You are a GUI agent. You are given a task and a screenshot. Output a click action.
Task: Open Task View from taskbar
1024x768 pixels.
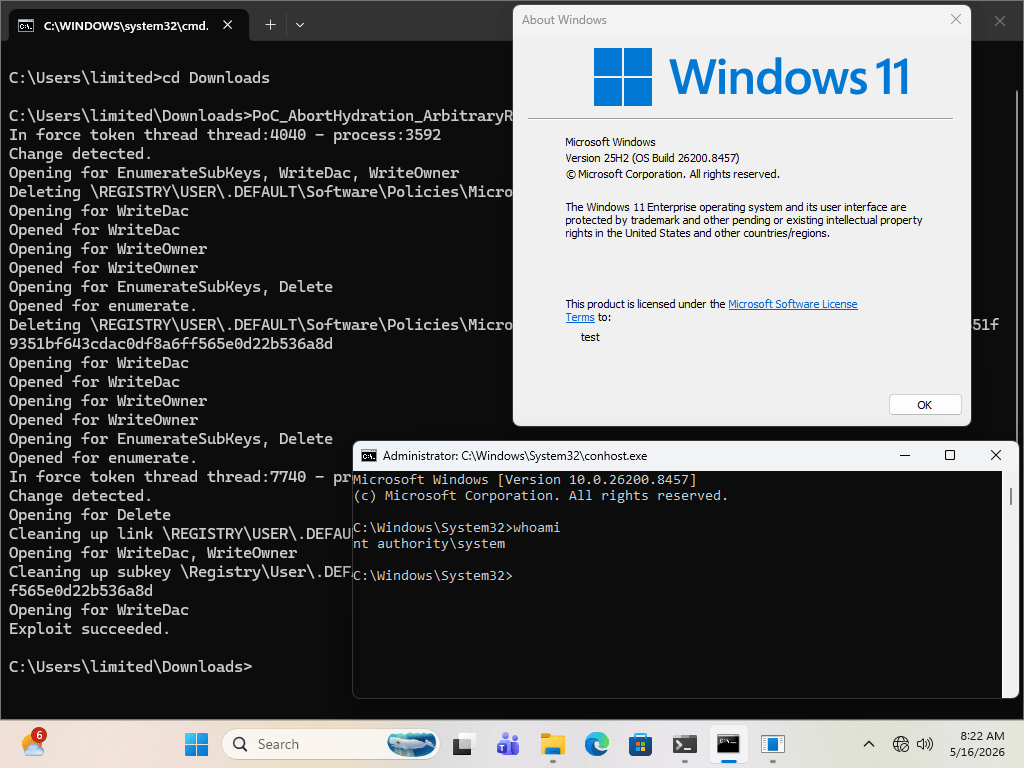464,744
